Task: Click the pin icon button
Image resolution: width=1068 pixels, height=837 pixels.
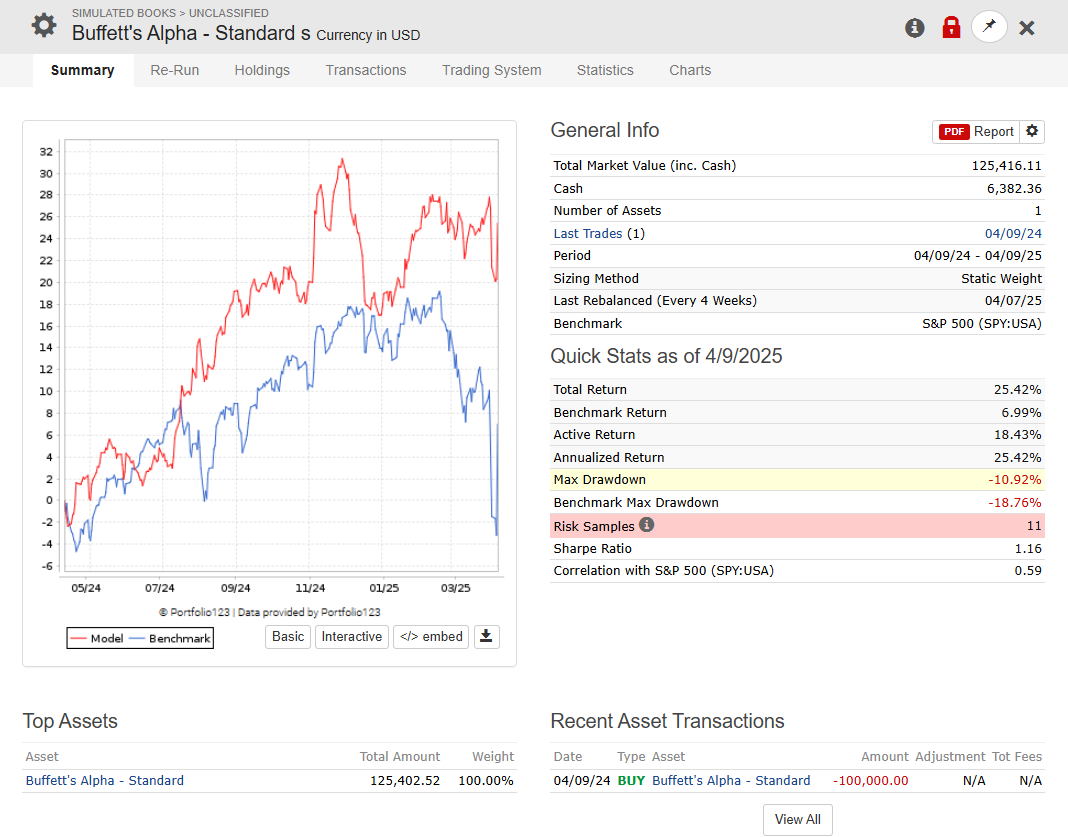Action: [989, 27]
